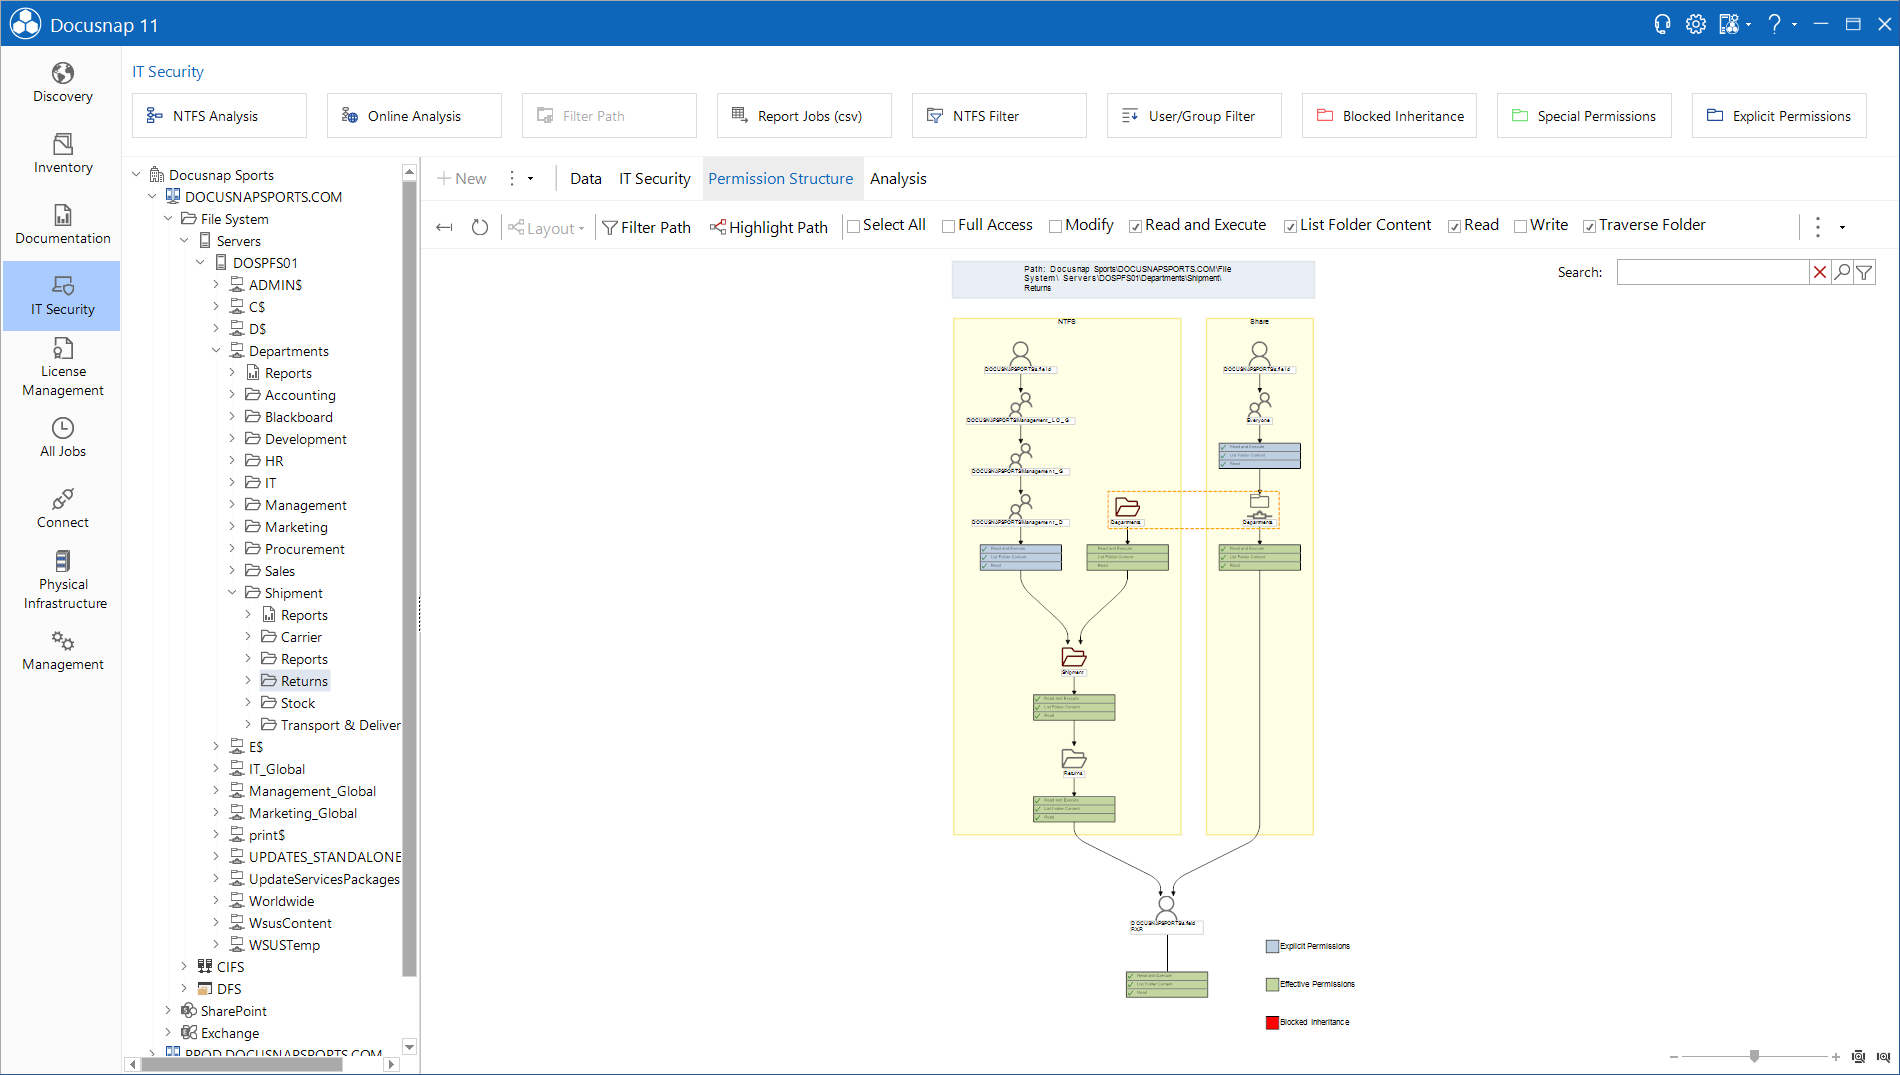Click the help question mark icon

coord(1775,24)
